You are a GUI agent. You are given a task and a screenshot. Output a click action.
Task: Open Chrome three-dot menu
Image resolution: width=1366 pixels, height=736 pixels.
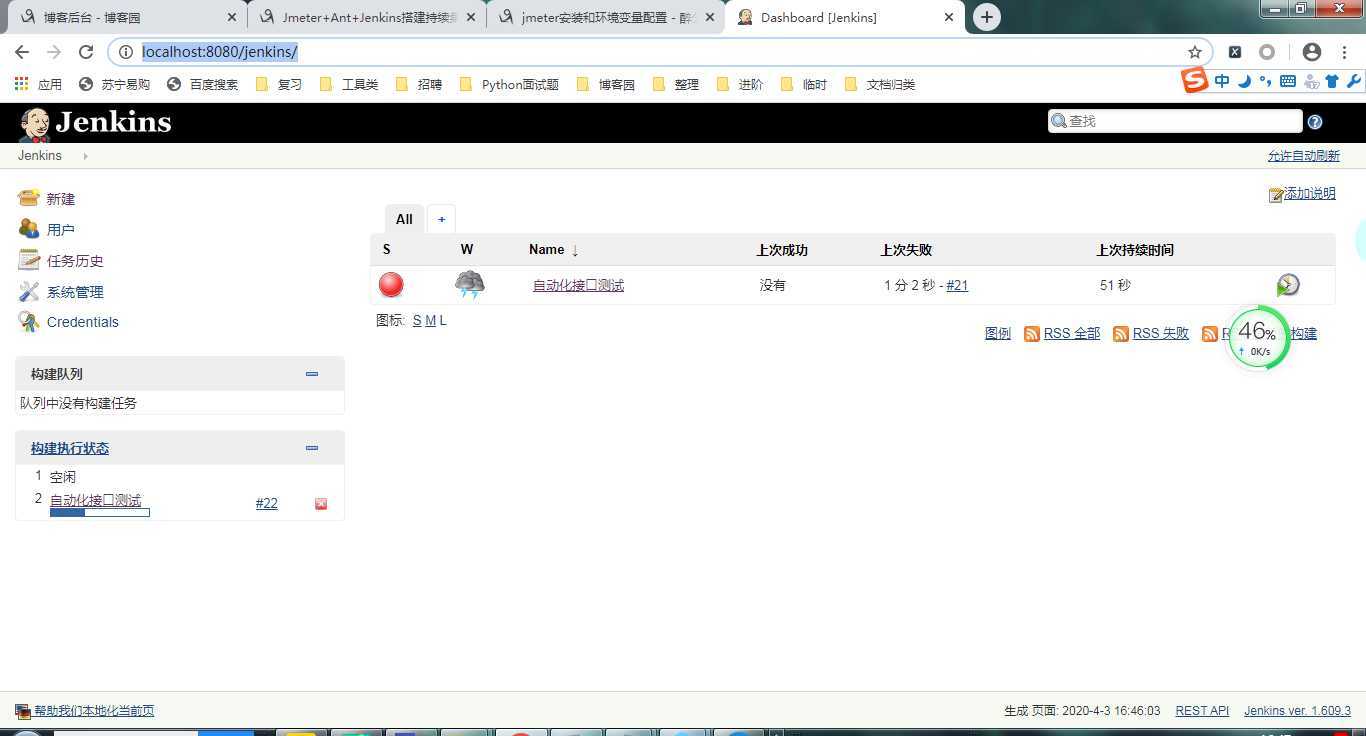point(1345,52)
